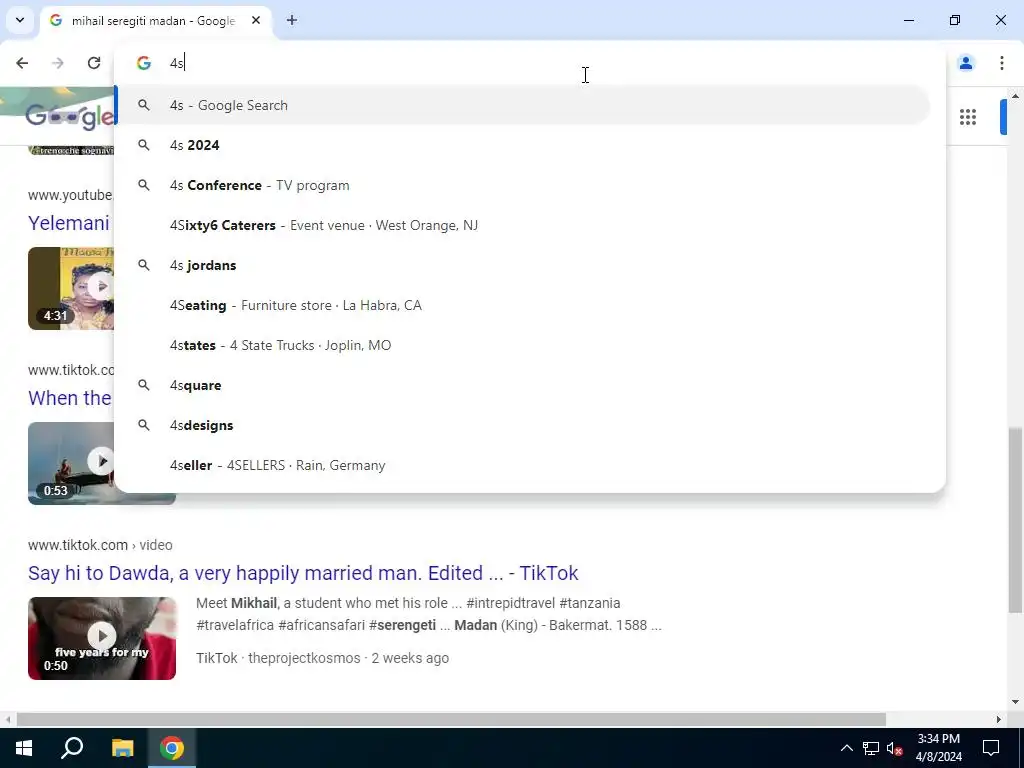The image size is (1024, 768).
Task: Go back to the previous page
Action: click(x=22, y=63)
